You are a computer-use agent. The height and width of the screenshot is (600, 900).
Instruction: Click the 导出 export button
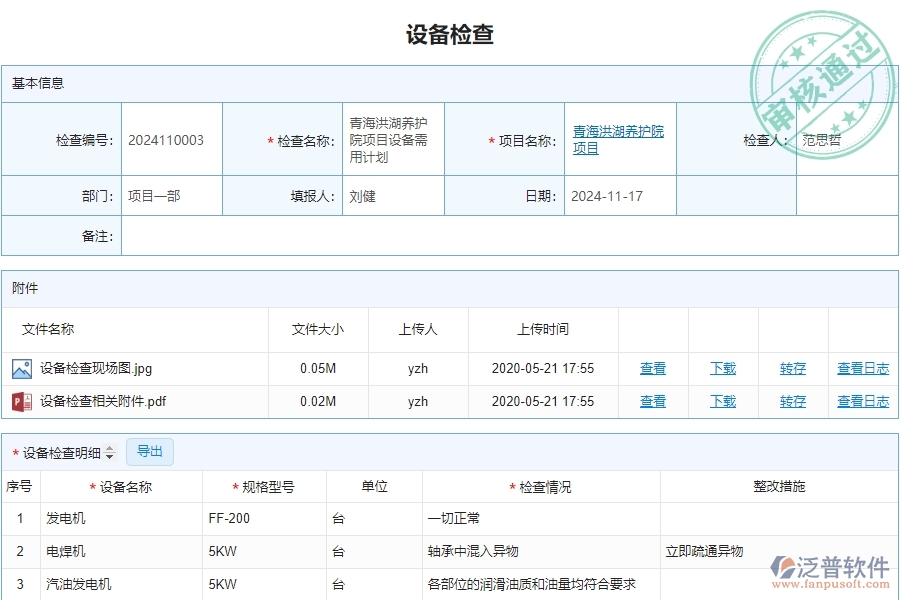pos(150,452)
